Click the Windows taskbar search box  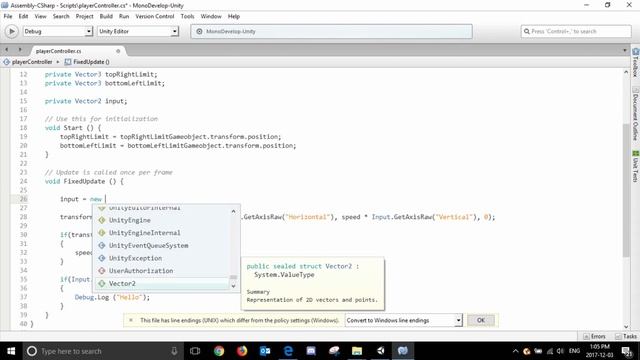point(102,351)
